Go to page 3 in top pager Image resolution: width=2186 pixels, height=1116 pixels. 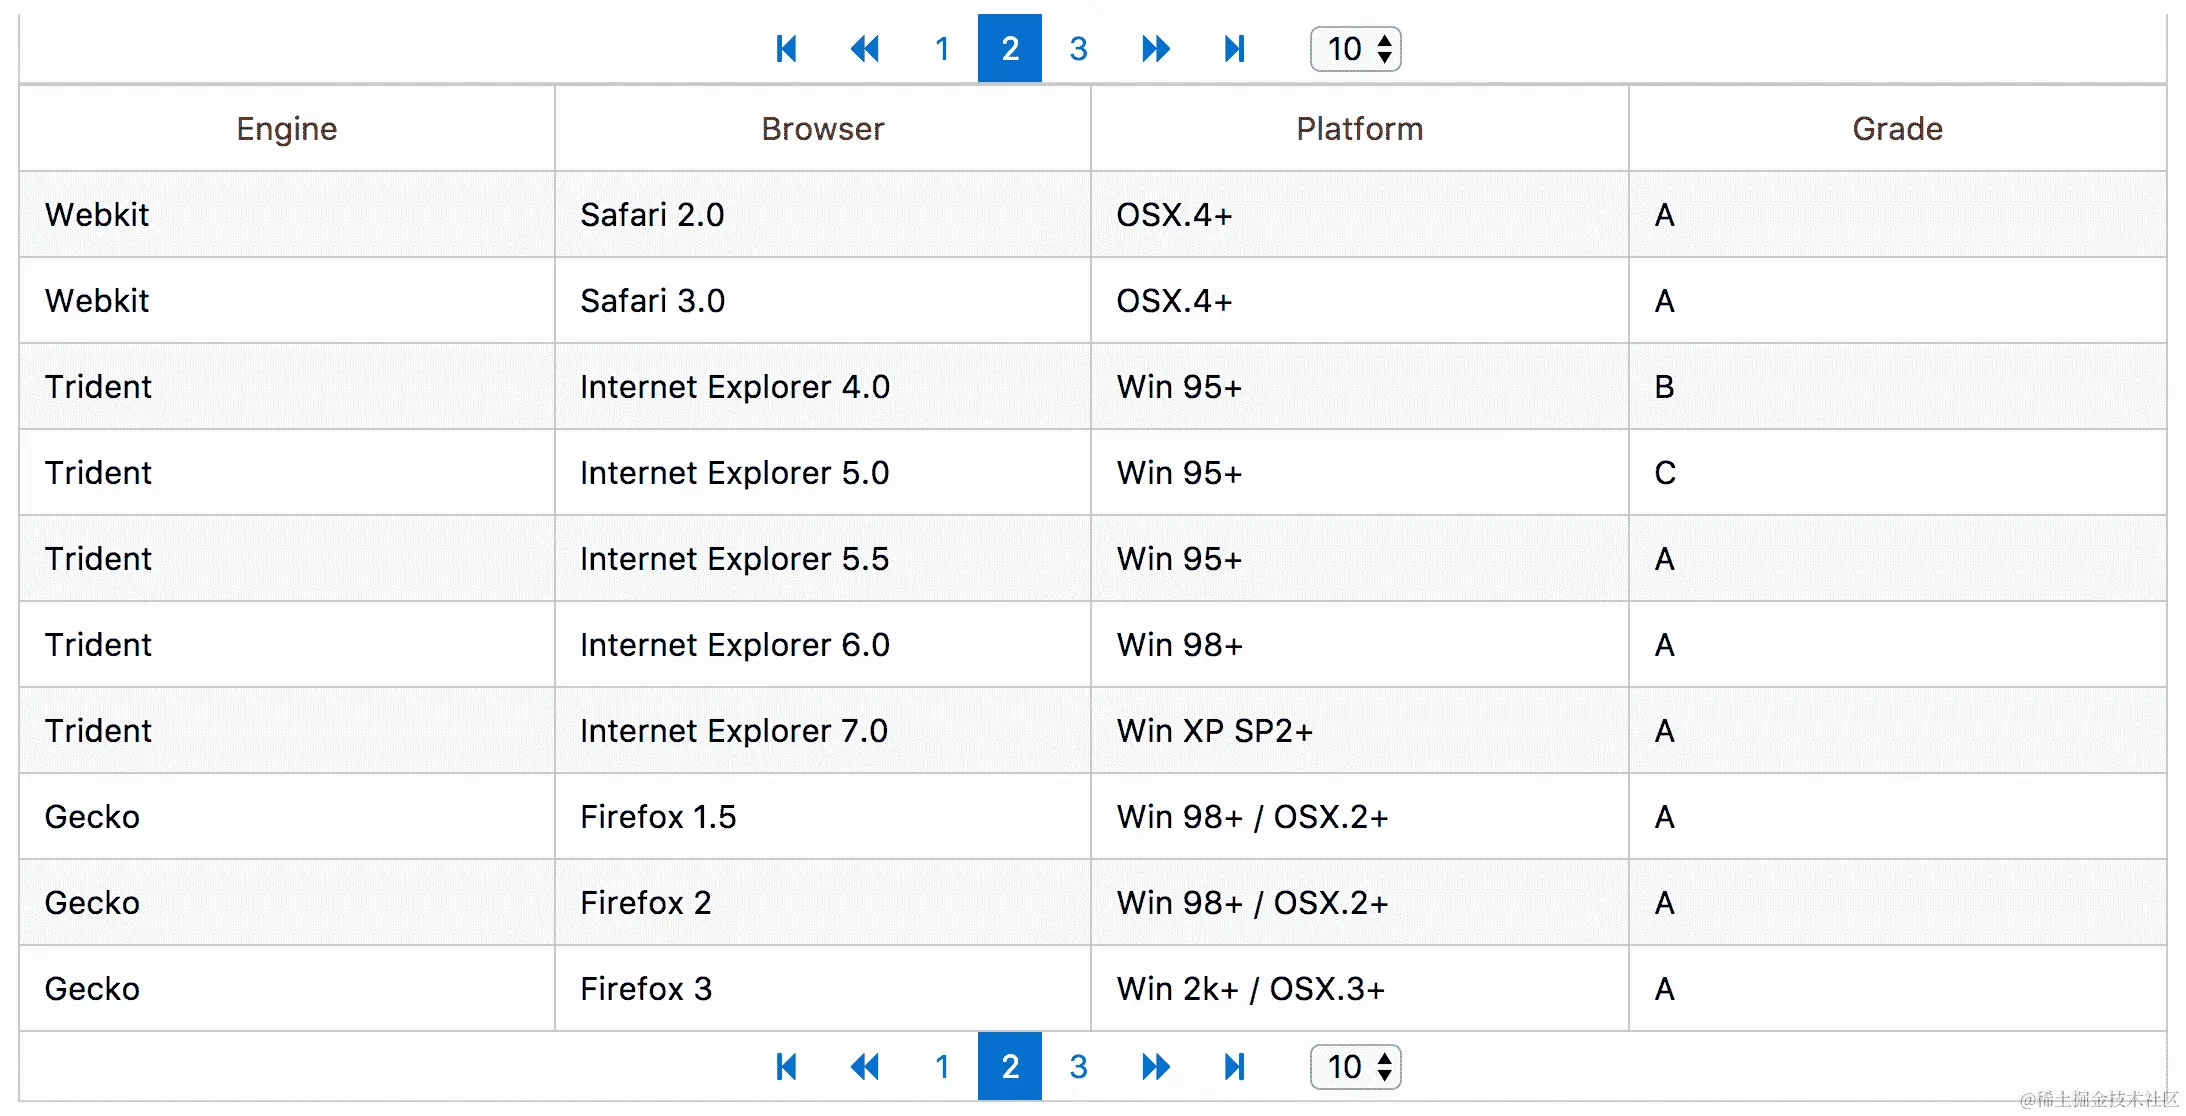pos(1078,48)
